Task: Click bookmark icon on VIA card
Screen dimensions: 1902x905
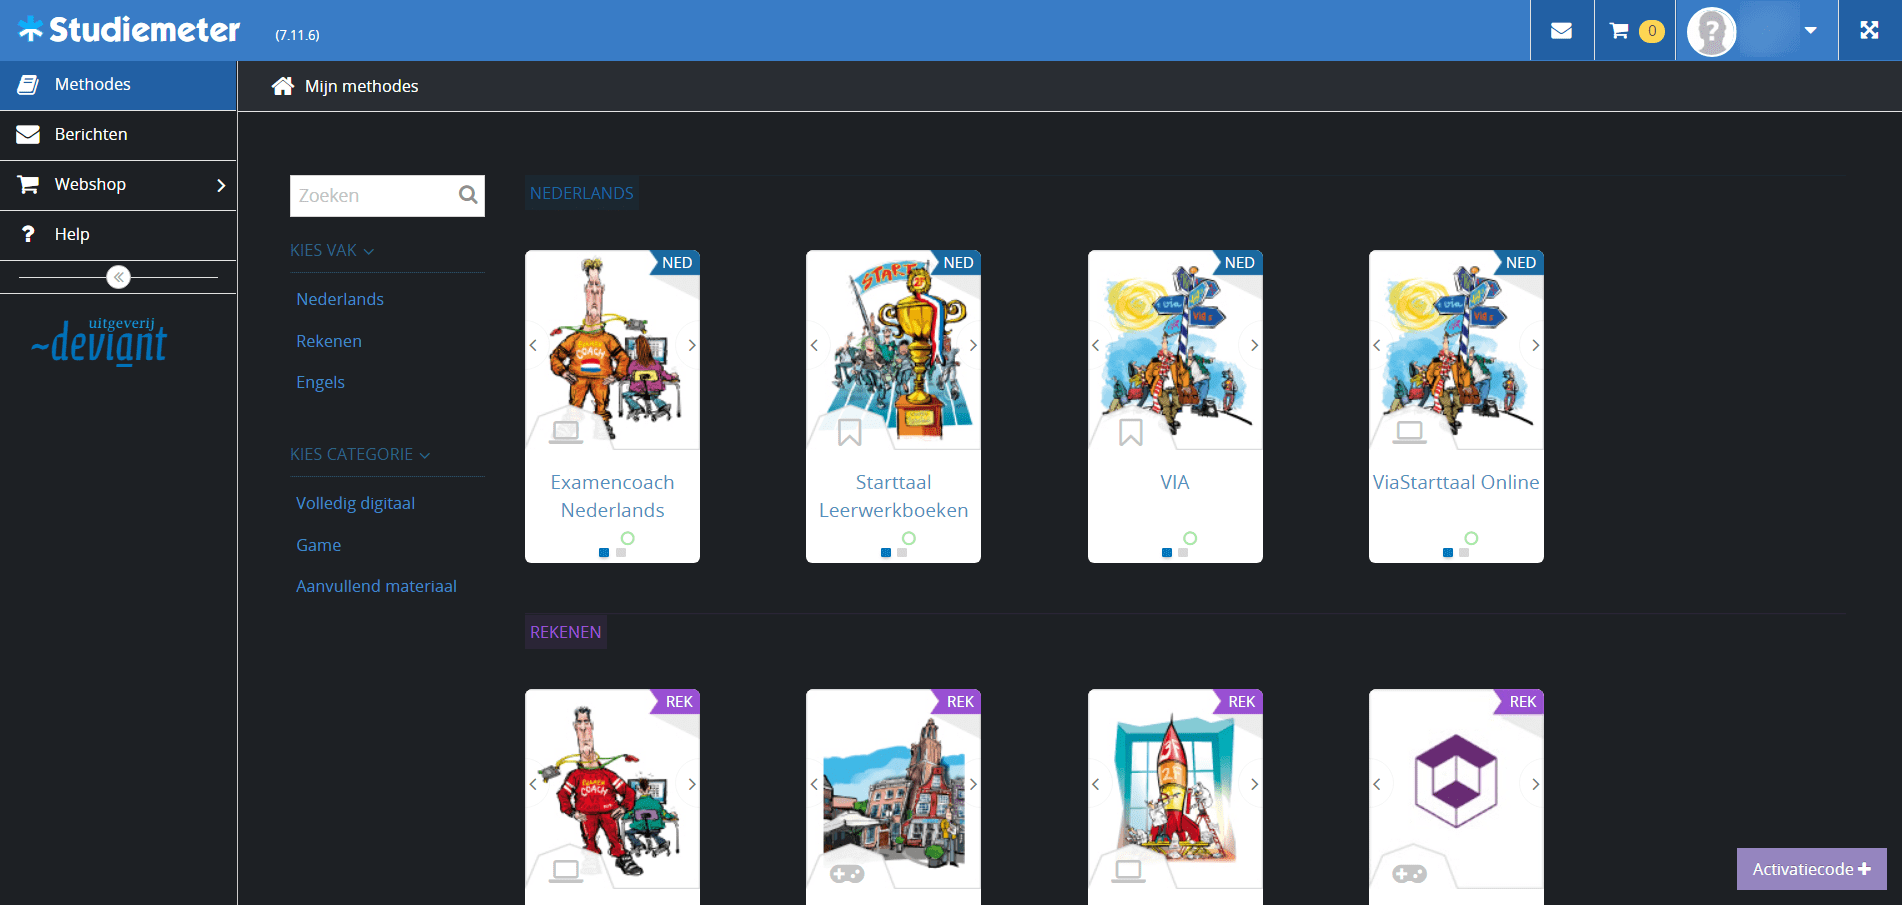Action: pos(1131,432)
